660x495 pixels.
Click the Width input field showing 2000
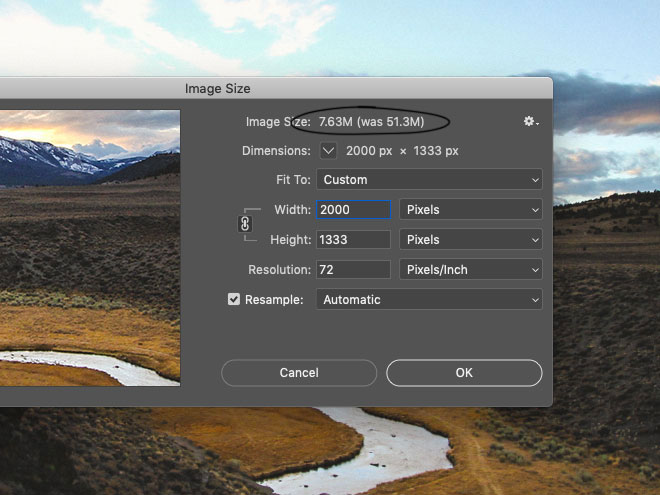[354, 210]
